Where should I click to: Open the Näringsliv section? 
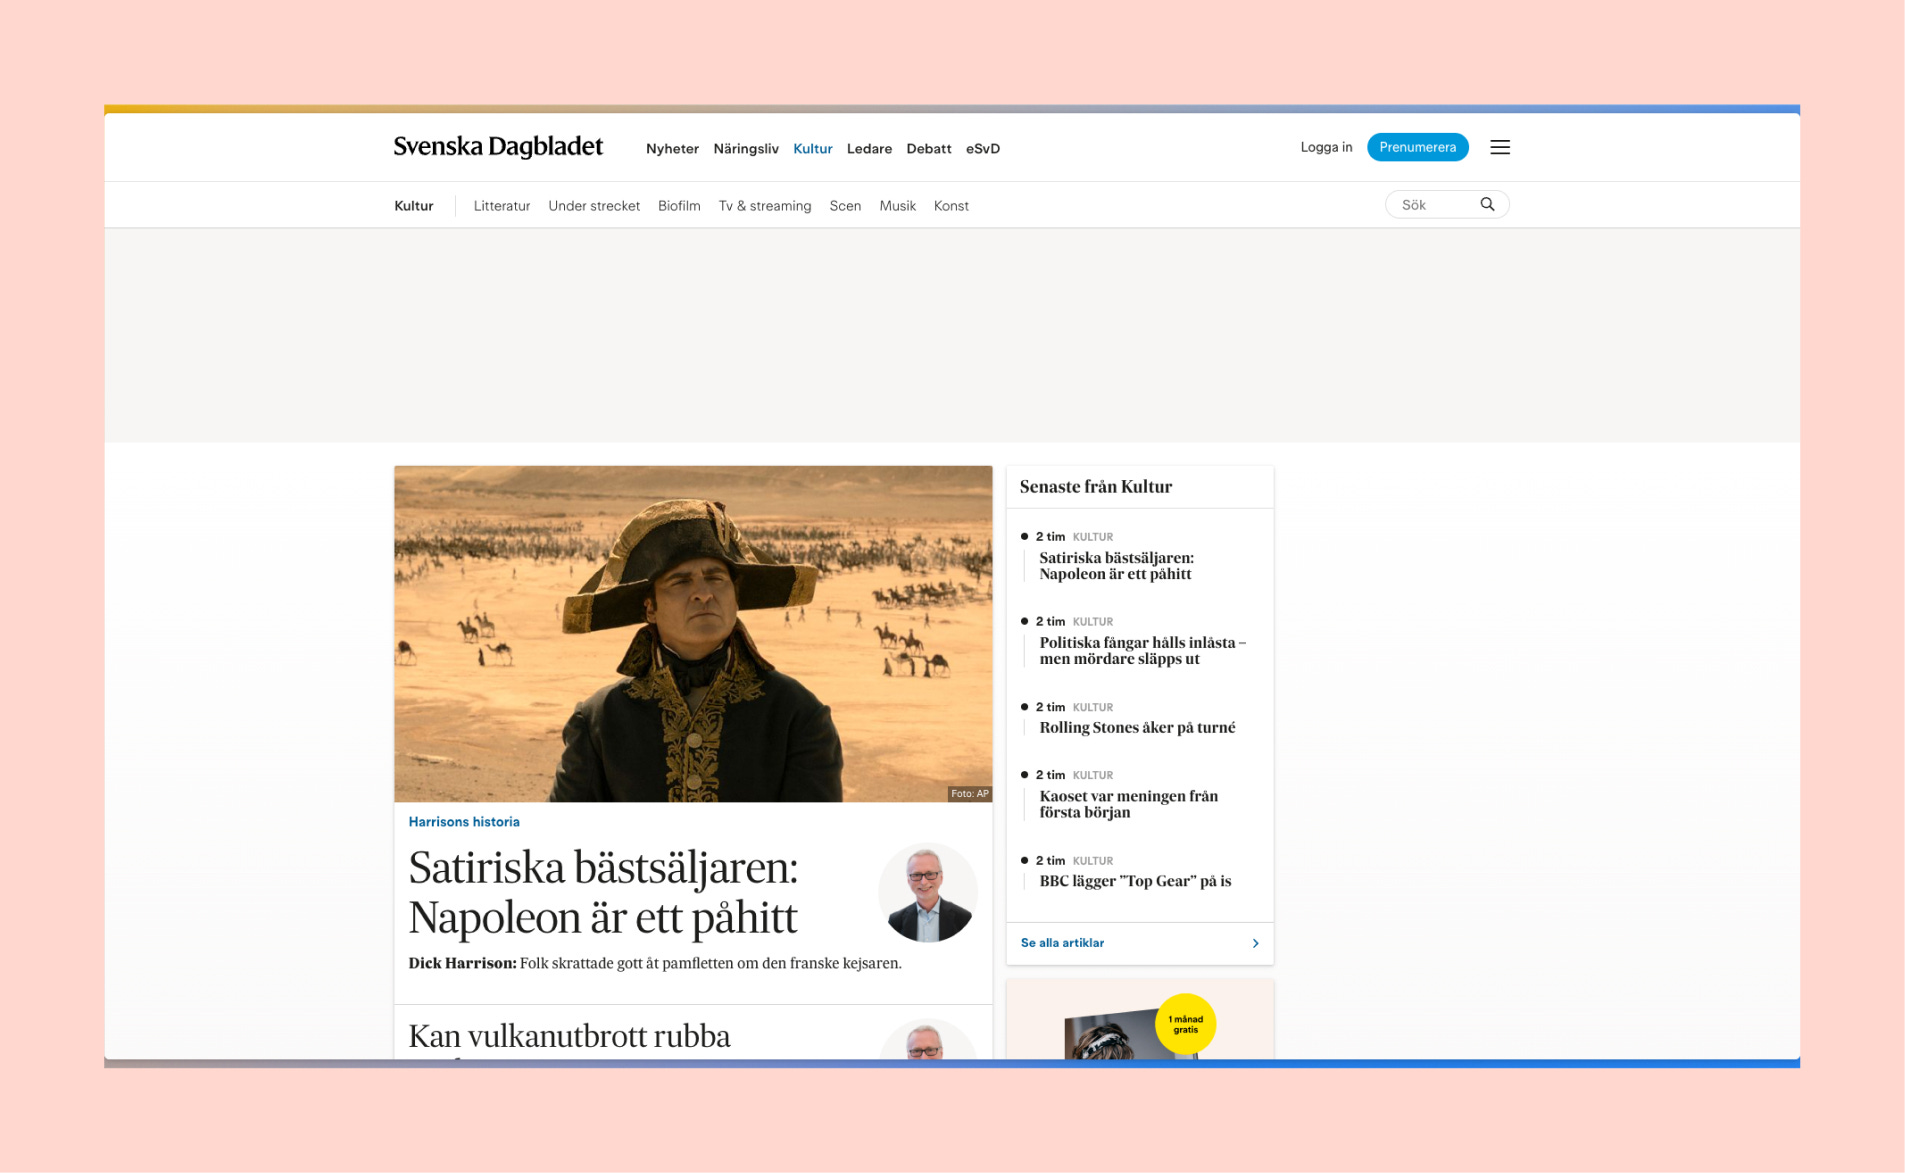click(x=746, y=148)
